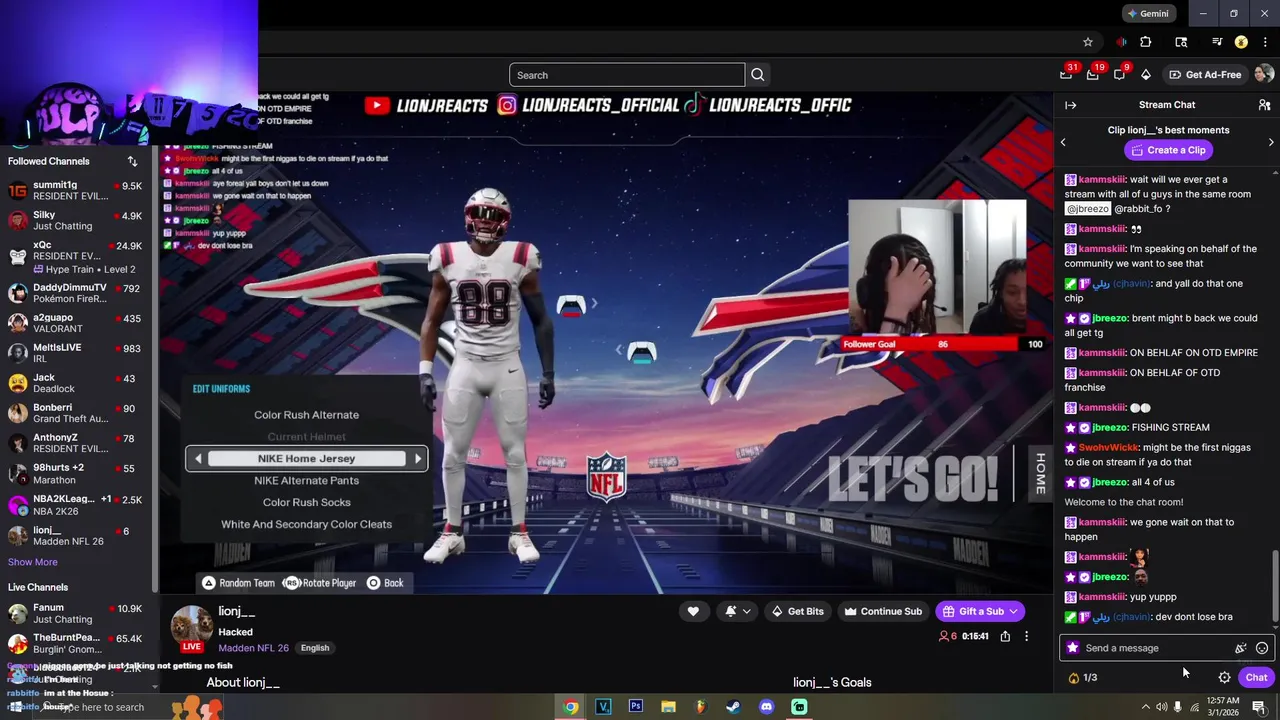
Task: Open File Explorer from the taskbar
Action: [668, 707]
